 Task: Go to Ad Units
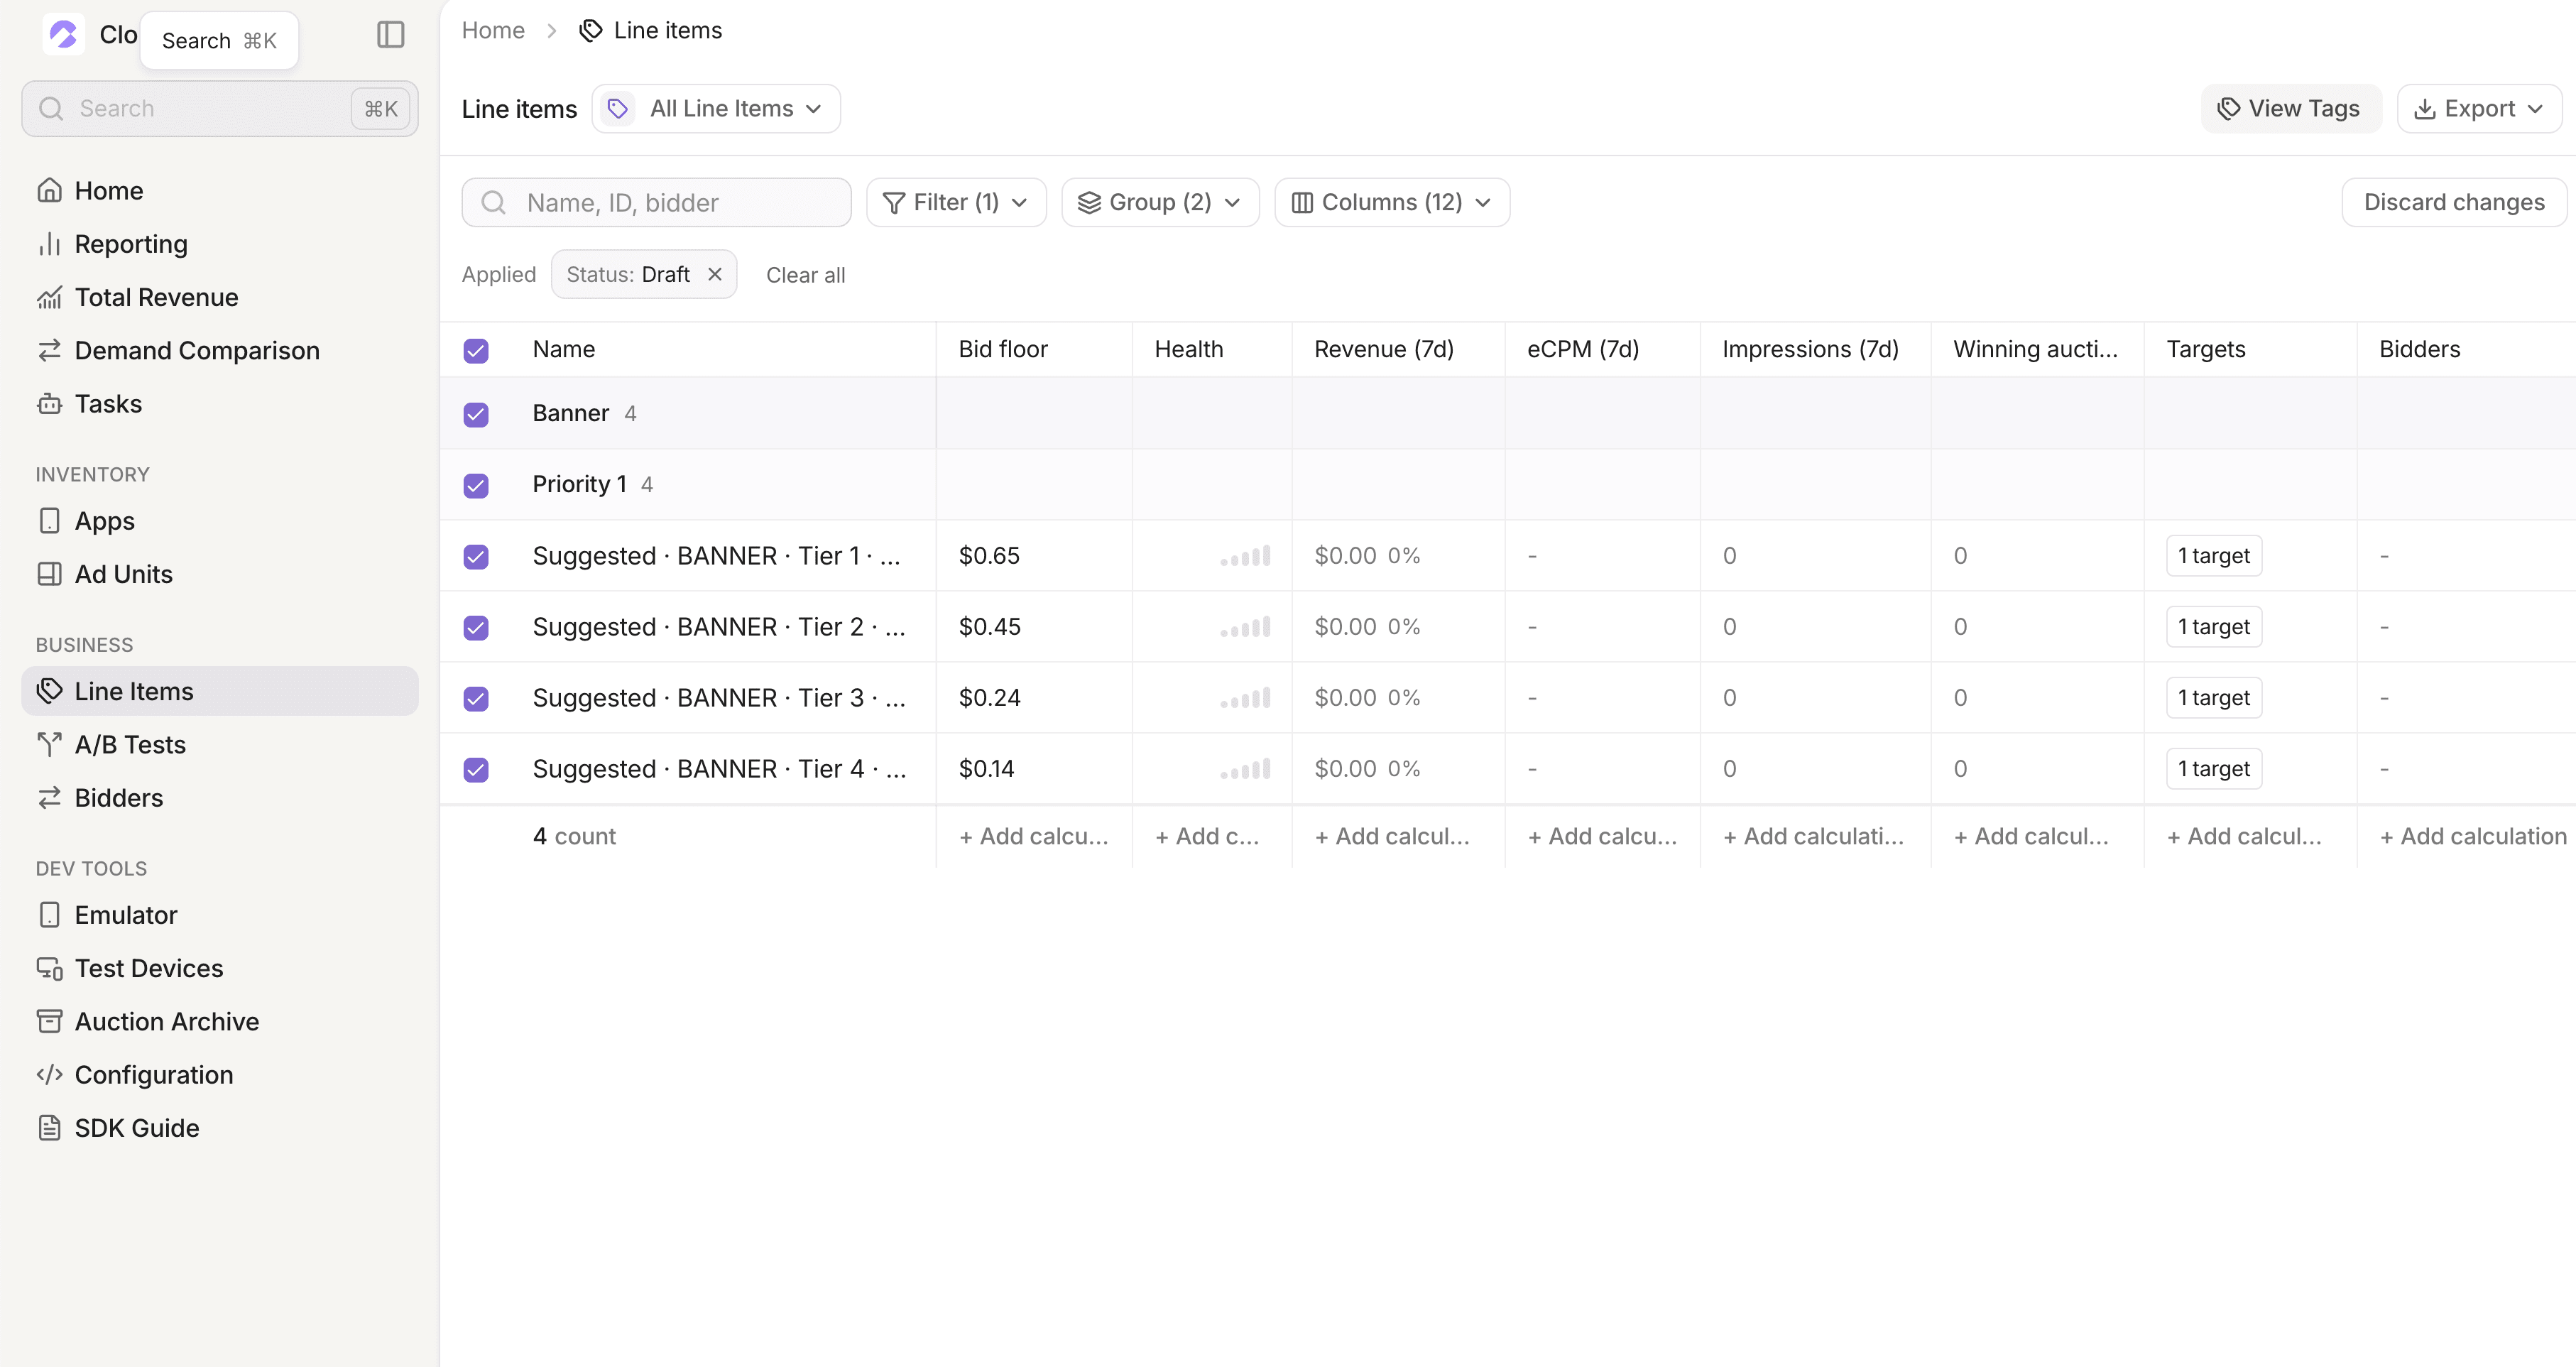[x=219, y=574]
